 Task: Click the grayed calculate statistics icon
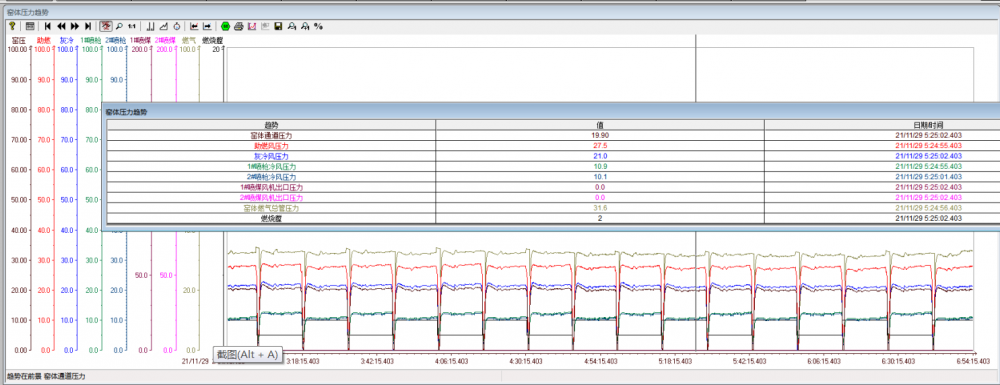(265, 26)
